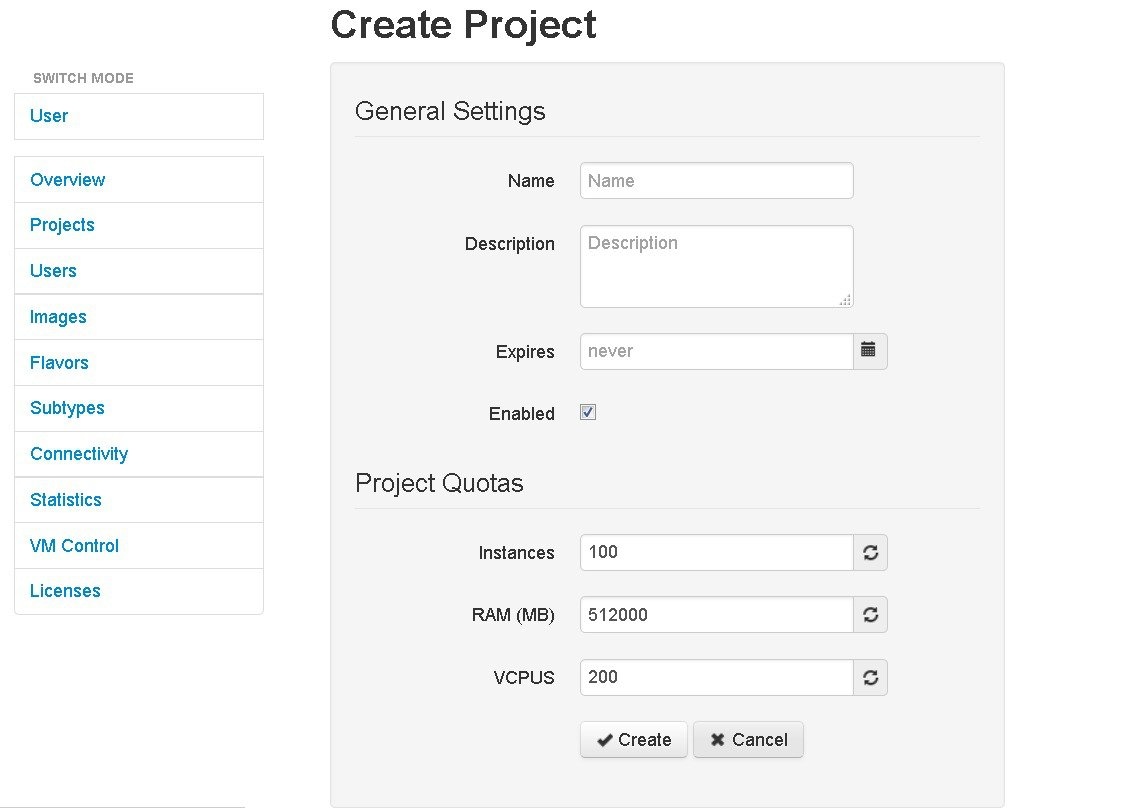Reset the RAM (MB) quota refresh icon
1132x808 pixels.
(870, 615)
